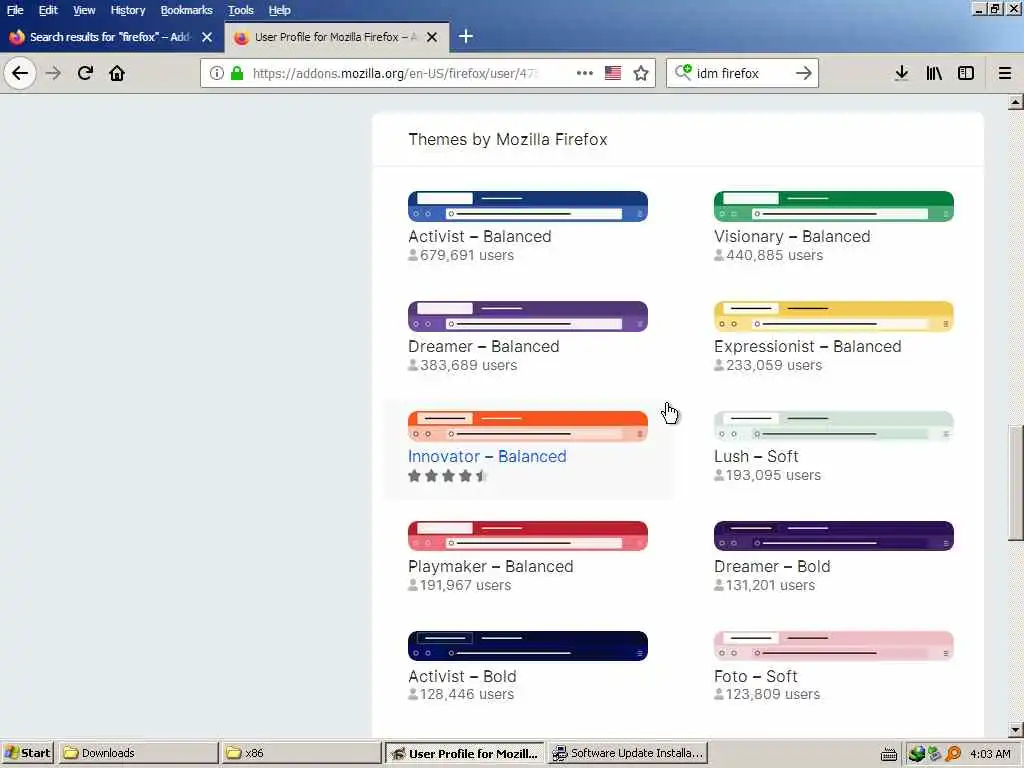Open the Dreamer – Balanced theme link
The height and width of the screenshot is (768, 1024).
tap(483, 346)
